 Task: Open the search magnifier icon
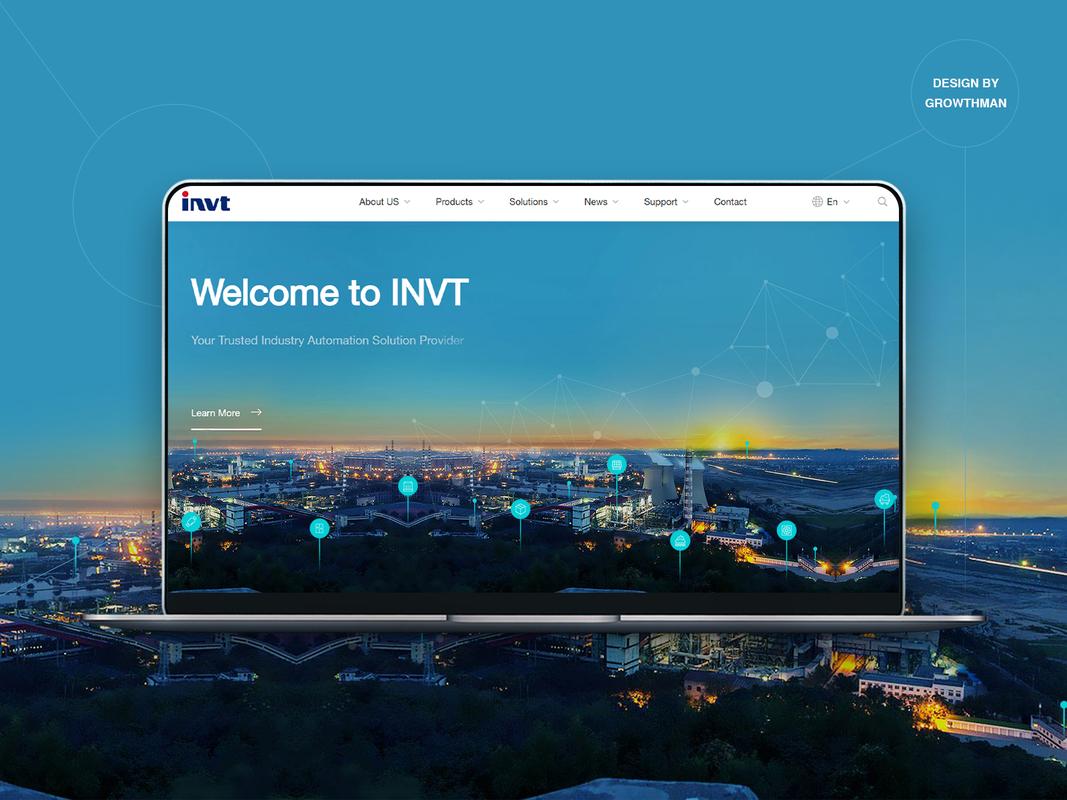tap(882, 201)
